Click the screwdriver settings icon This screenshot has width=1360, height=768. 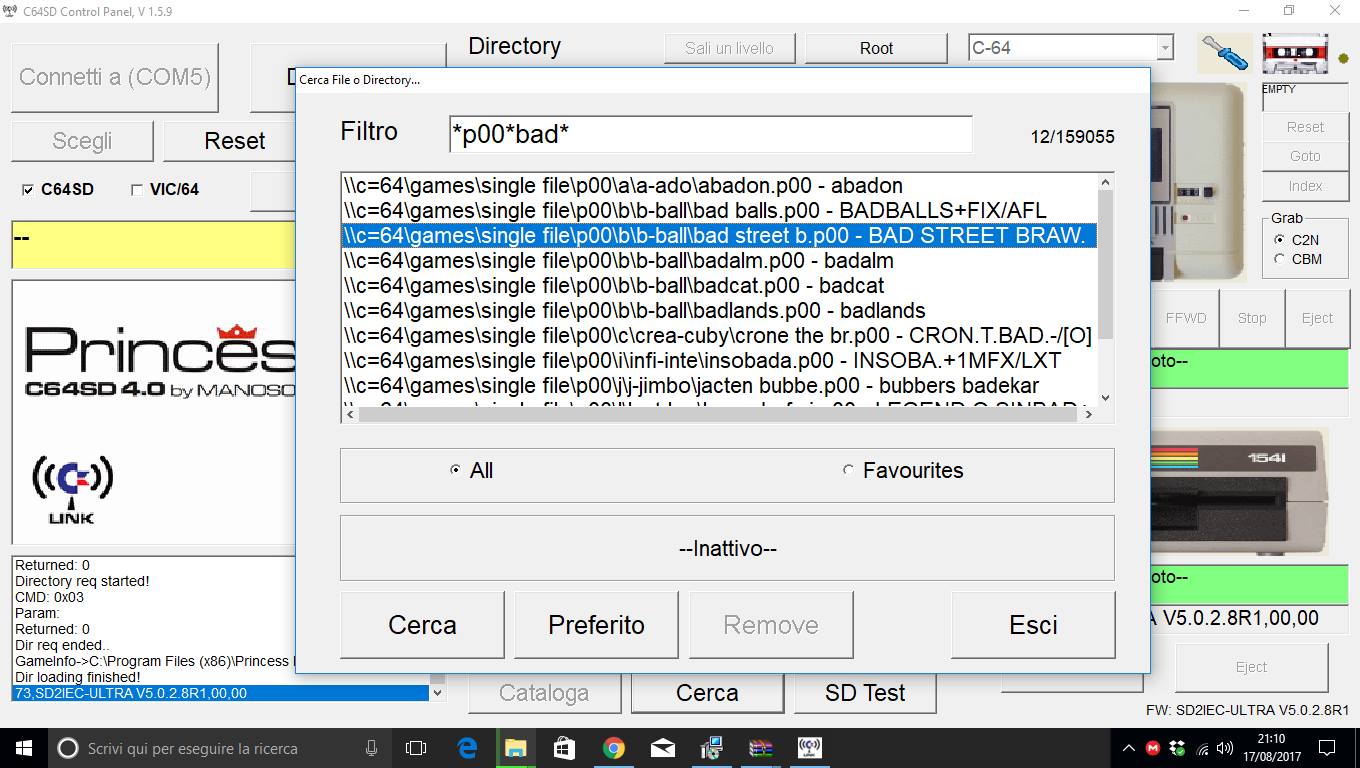(x=1224, y=52)
